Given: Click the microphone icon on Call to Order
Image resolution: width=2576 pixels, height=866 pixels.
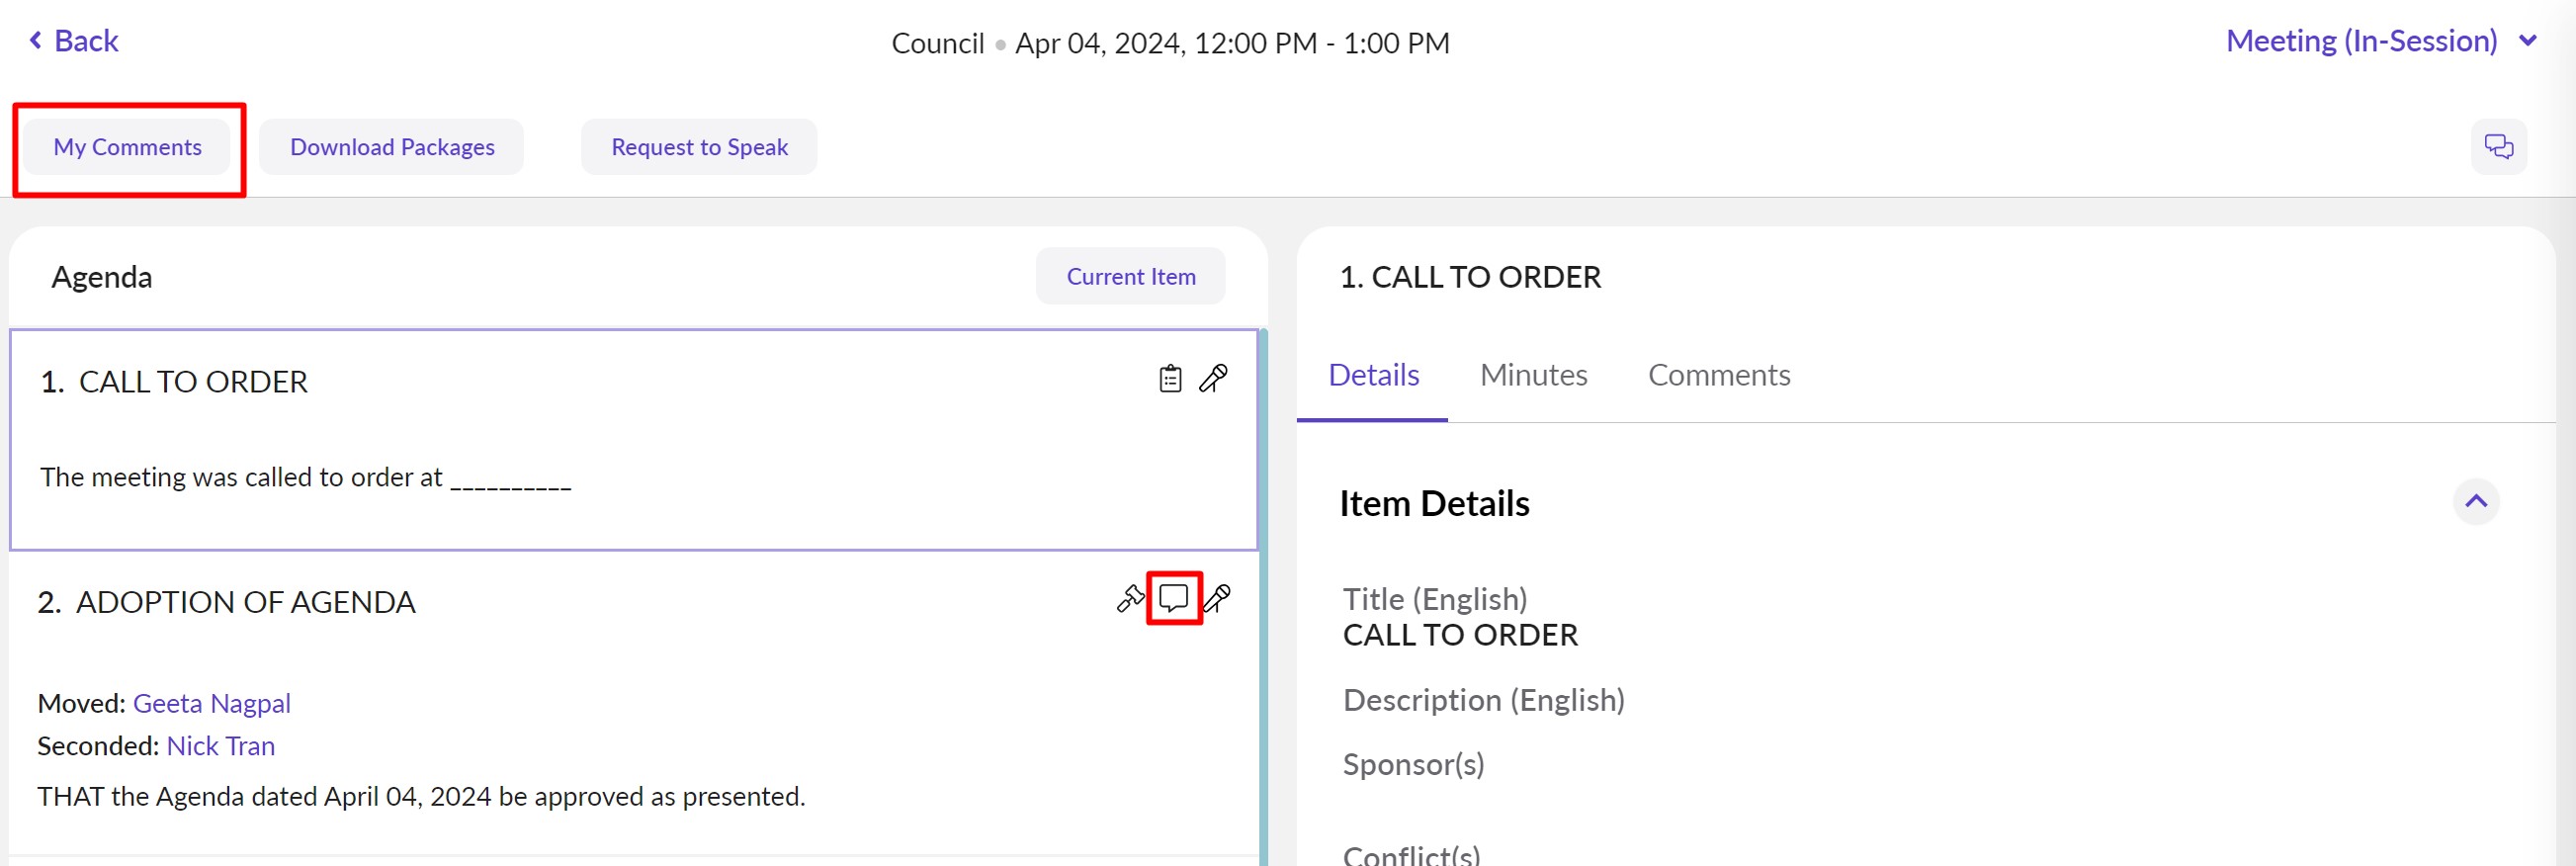Looking at the screenshot, I should click(x=1213, y=379).
